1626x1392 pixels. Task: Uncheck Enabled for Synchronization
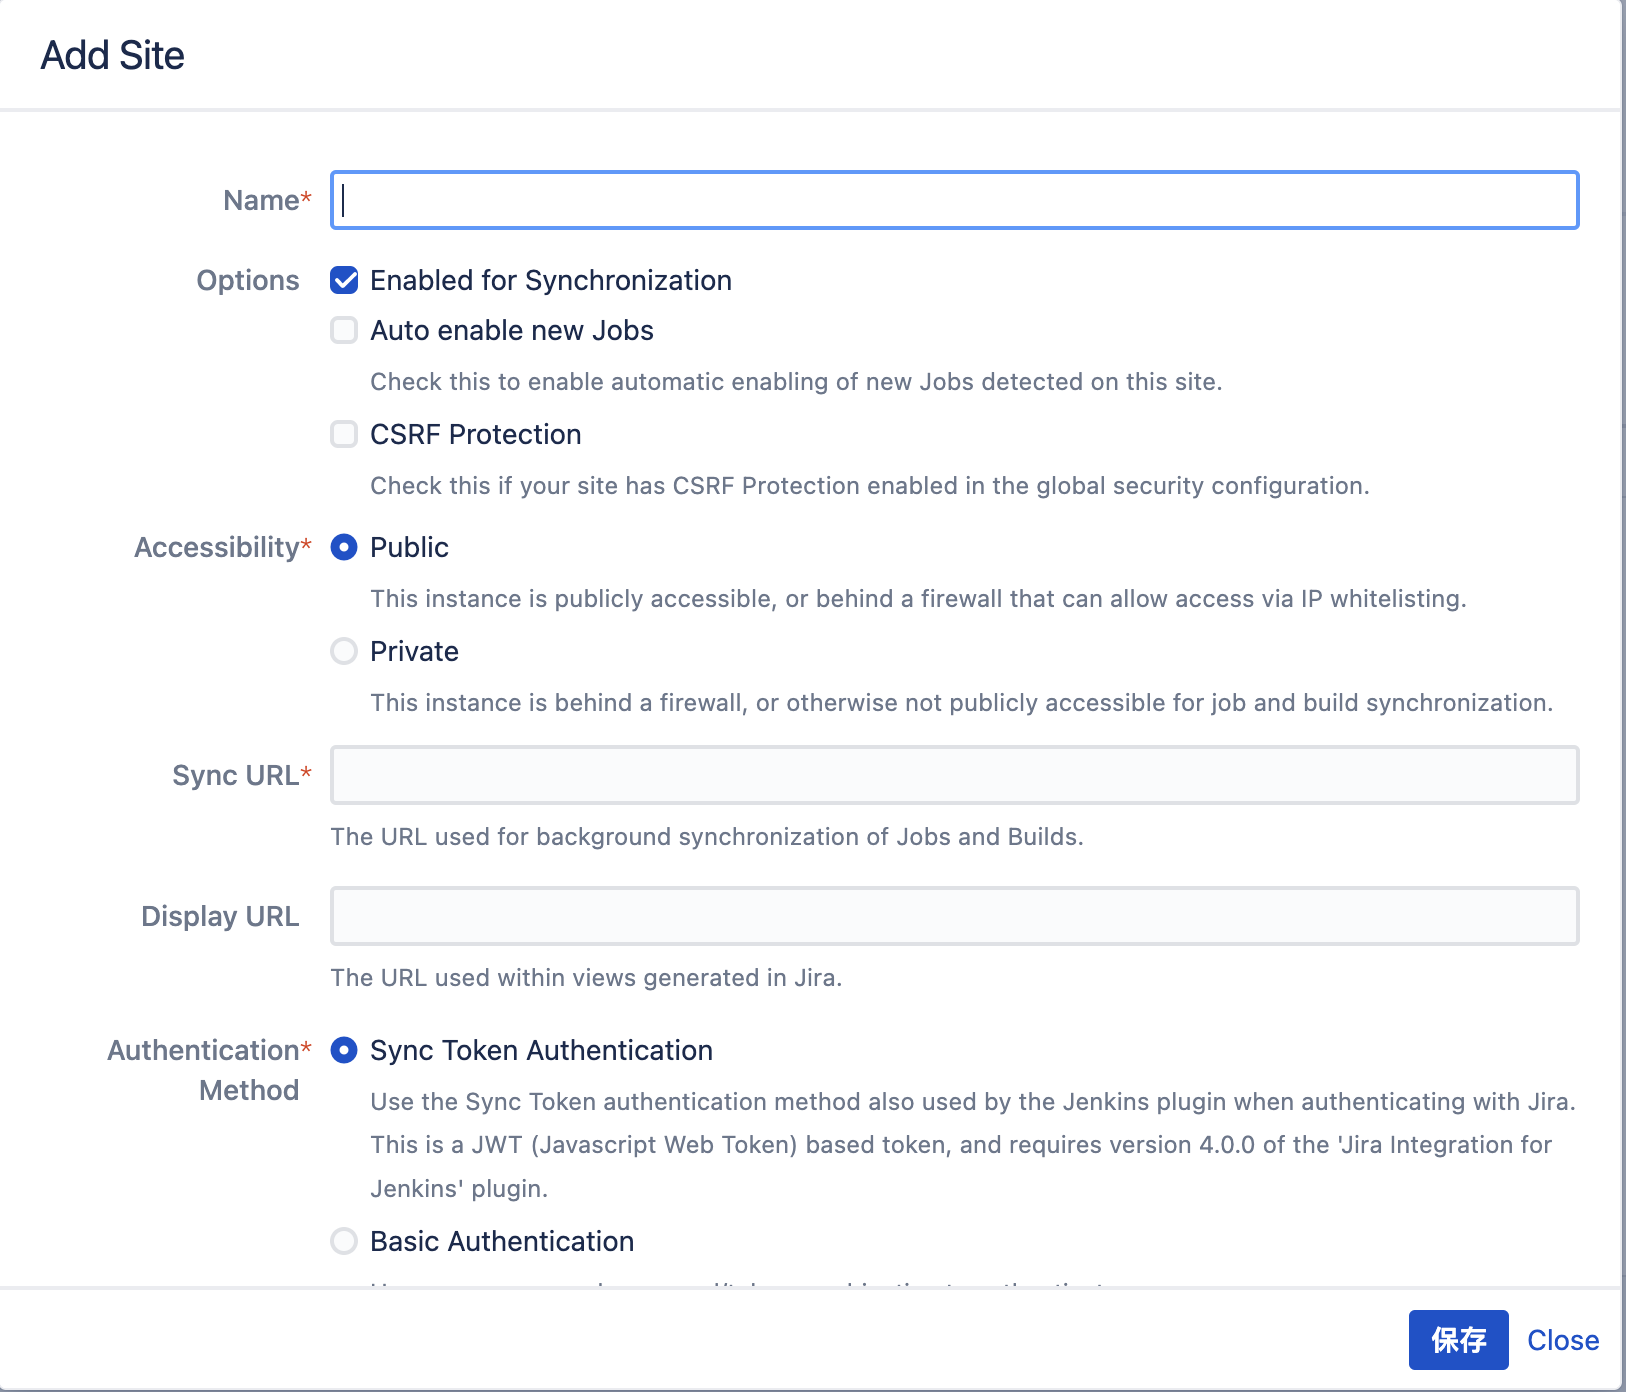point(344,281)
